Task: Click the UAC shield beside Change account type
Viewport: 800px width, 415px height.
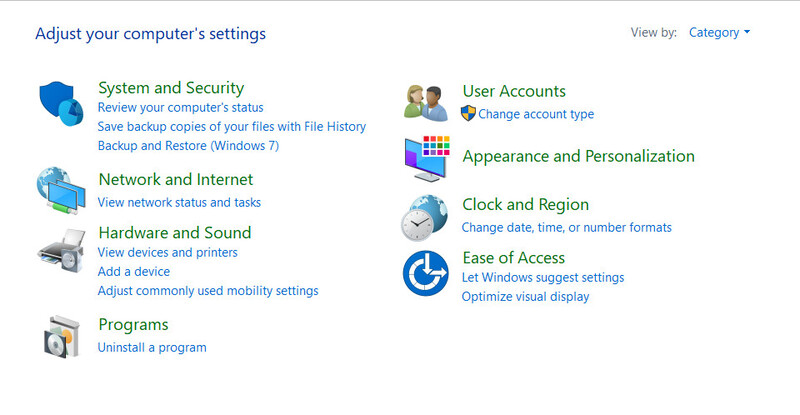Action: tap(468, 113)
